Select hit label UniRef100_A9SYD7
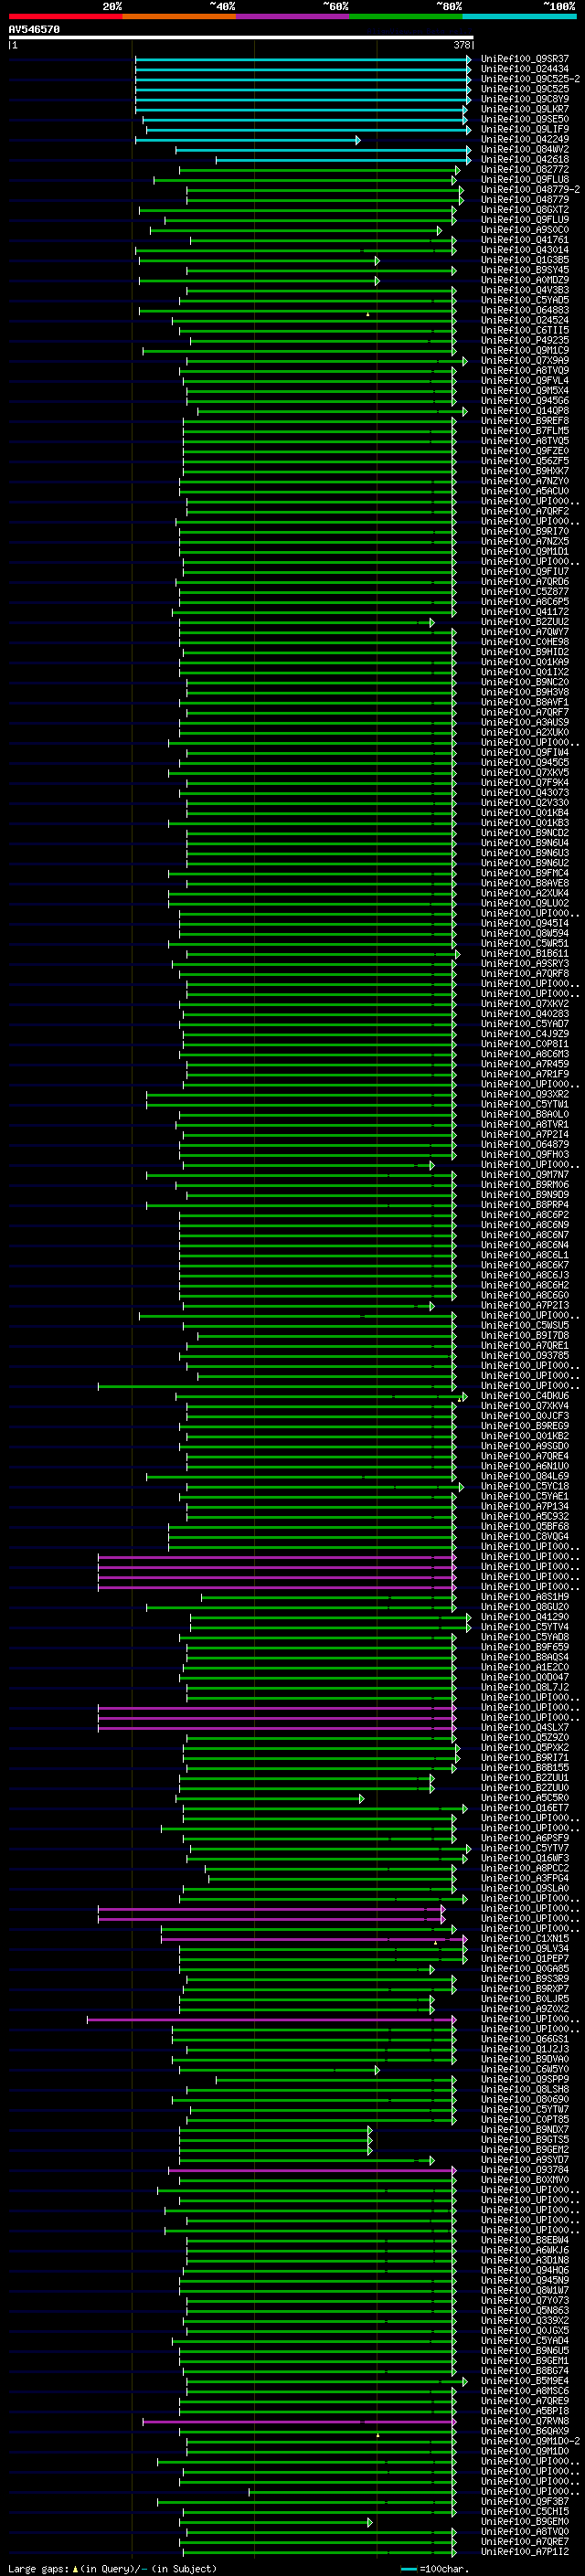585x2576 pixels. (525, 2159)
